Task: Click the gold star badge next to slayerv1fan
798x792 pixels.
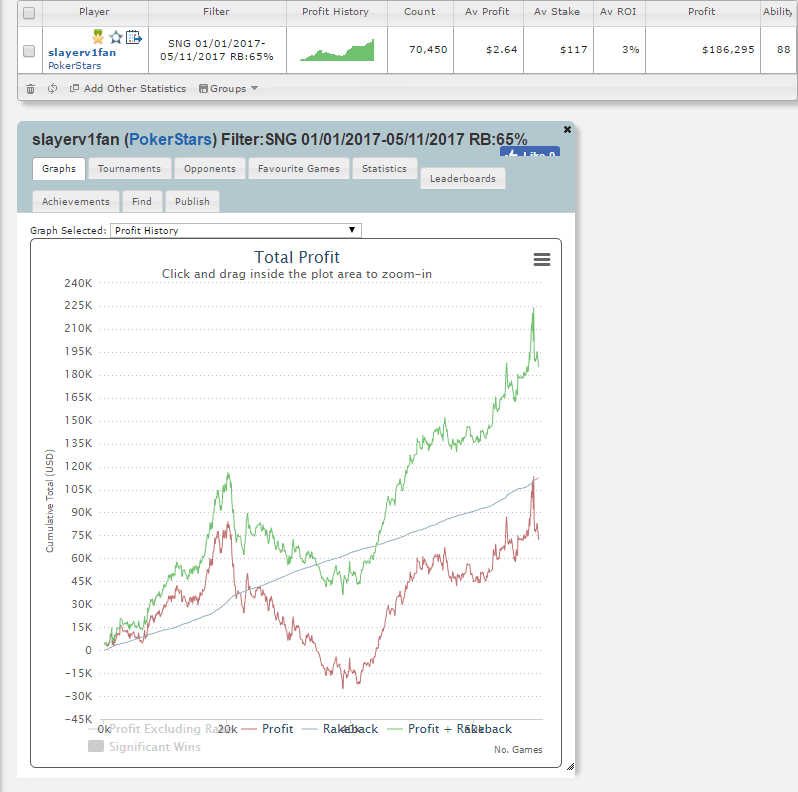Action: click(x=100, y=37)
